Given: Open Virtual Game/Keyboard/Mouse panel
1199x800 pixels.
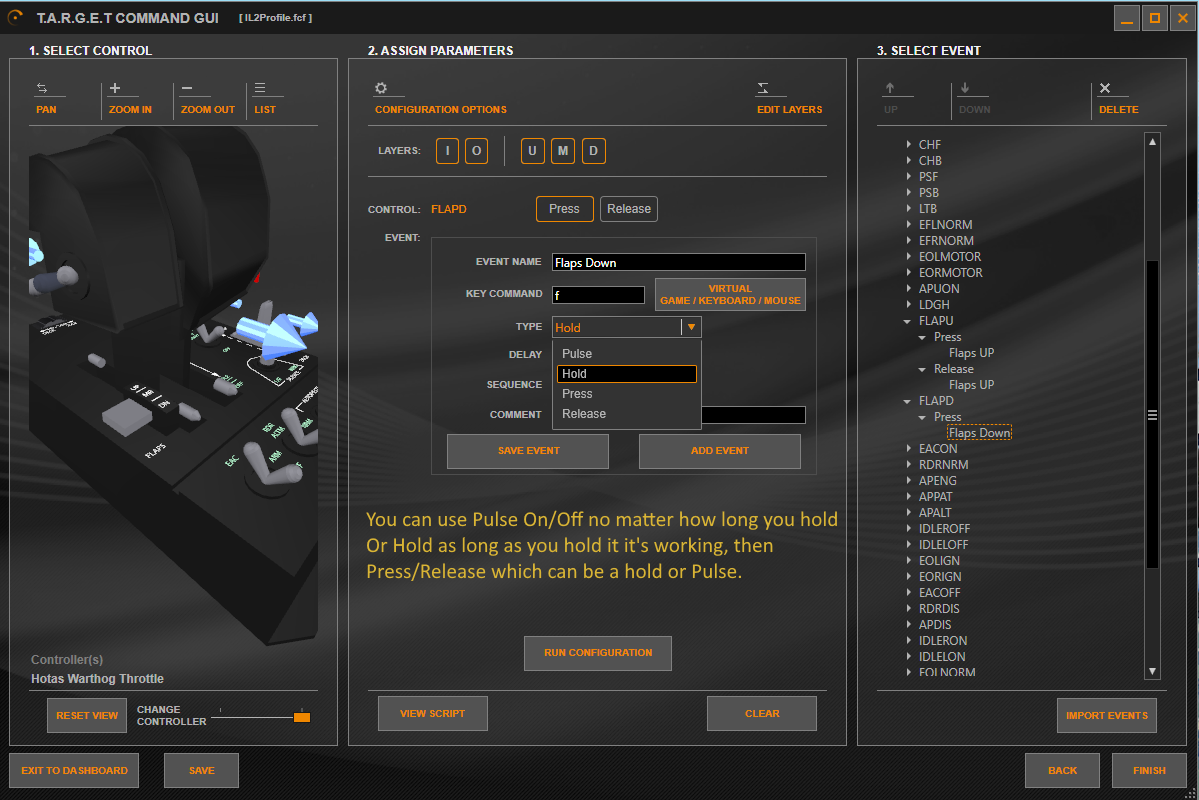Looking at the screenshot, I should point(730,294).
